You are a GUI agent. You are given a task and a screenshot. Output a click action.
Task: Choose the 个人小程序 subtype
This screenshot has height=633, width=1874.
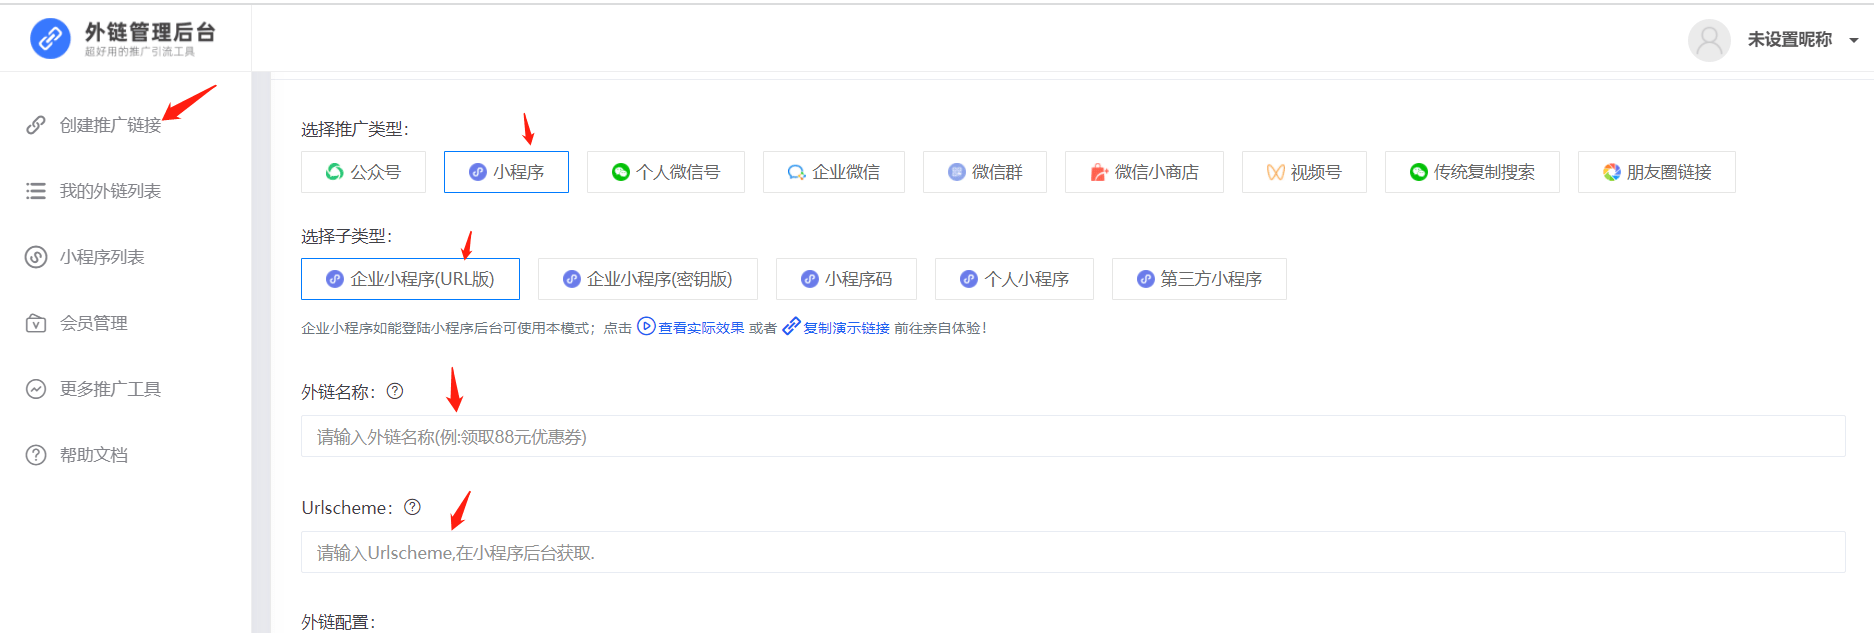pos(1014,279)
